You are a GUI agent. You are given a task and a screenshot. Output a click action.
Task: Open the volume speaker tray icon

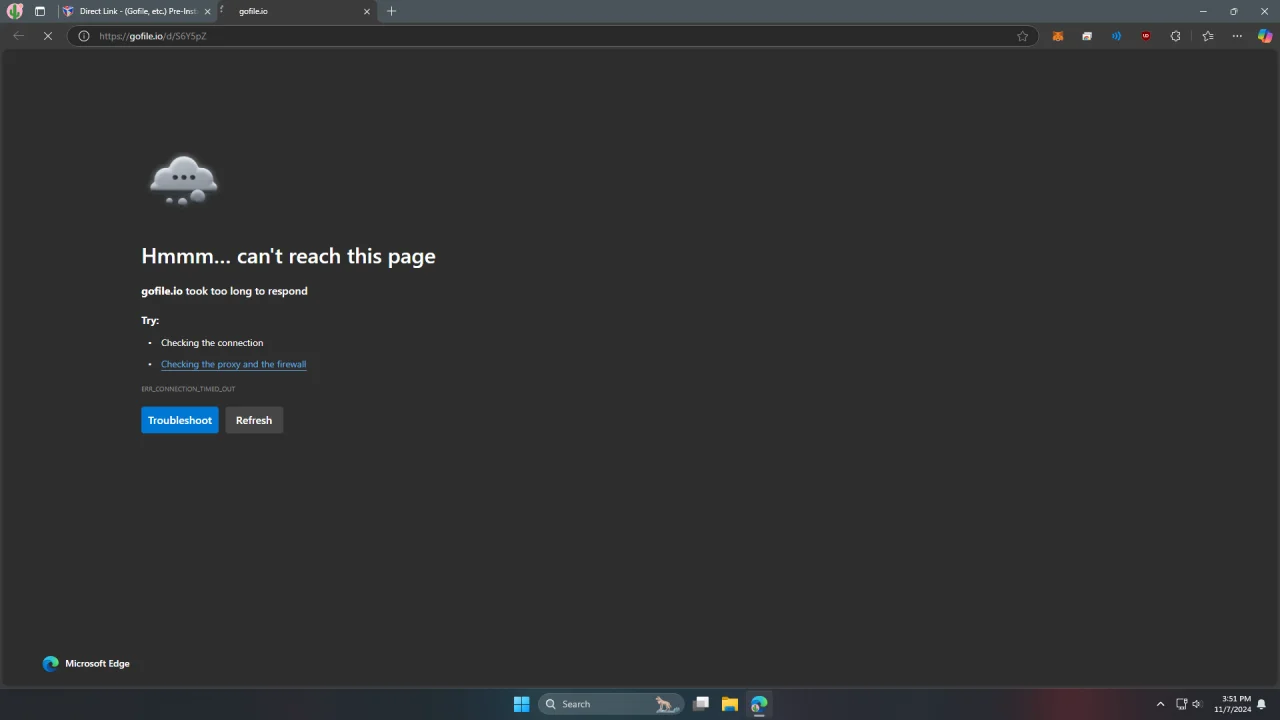pos(1197,704)
